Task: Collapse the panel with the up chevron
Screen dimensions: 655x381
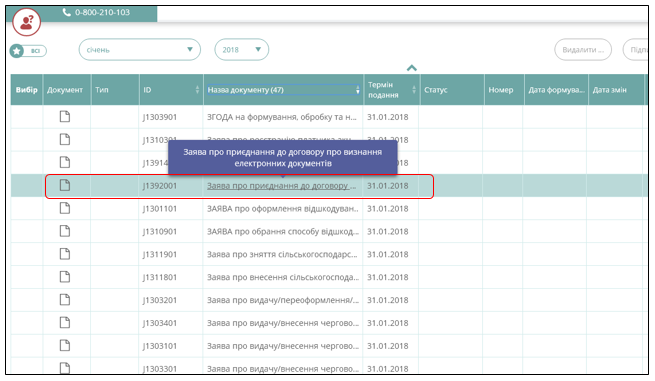Action: point(411,68)
